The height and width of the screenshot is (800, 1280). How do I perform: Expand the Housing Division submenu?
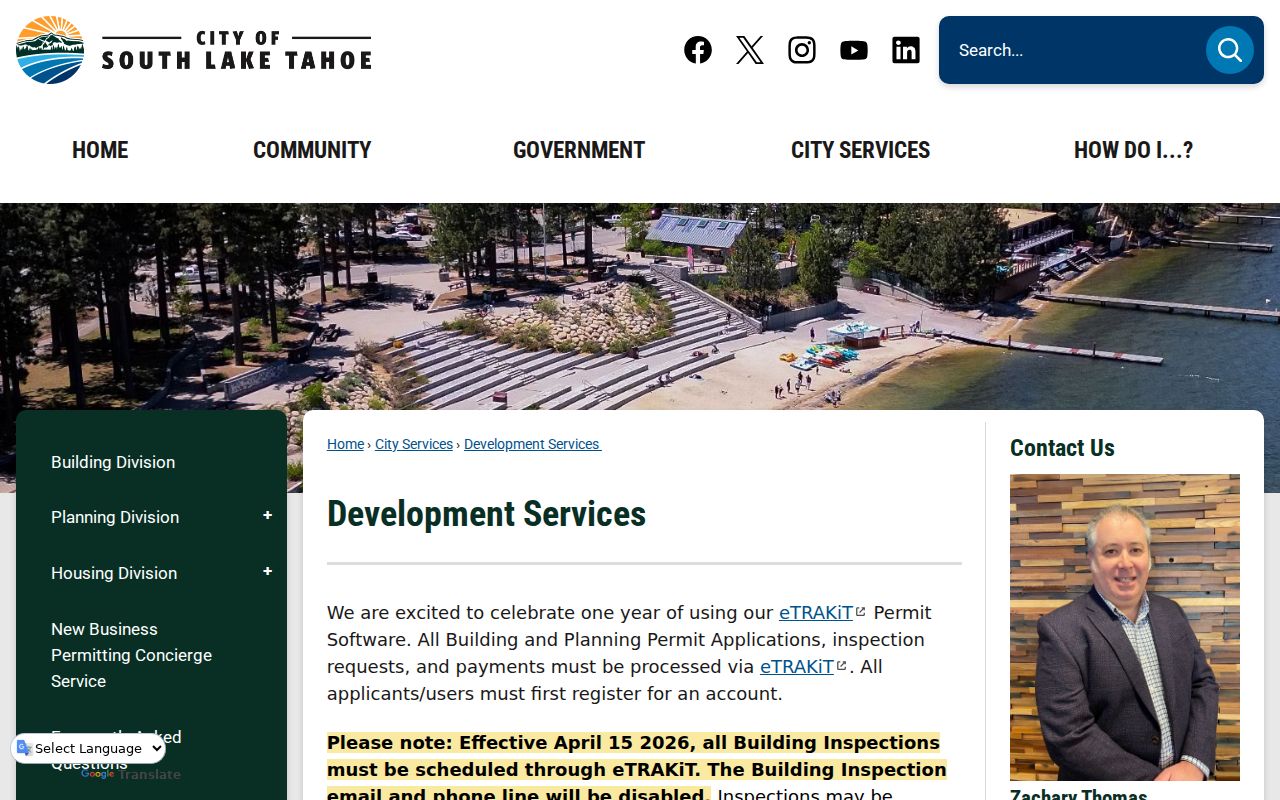pos(267,572)
